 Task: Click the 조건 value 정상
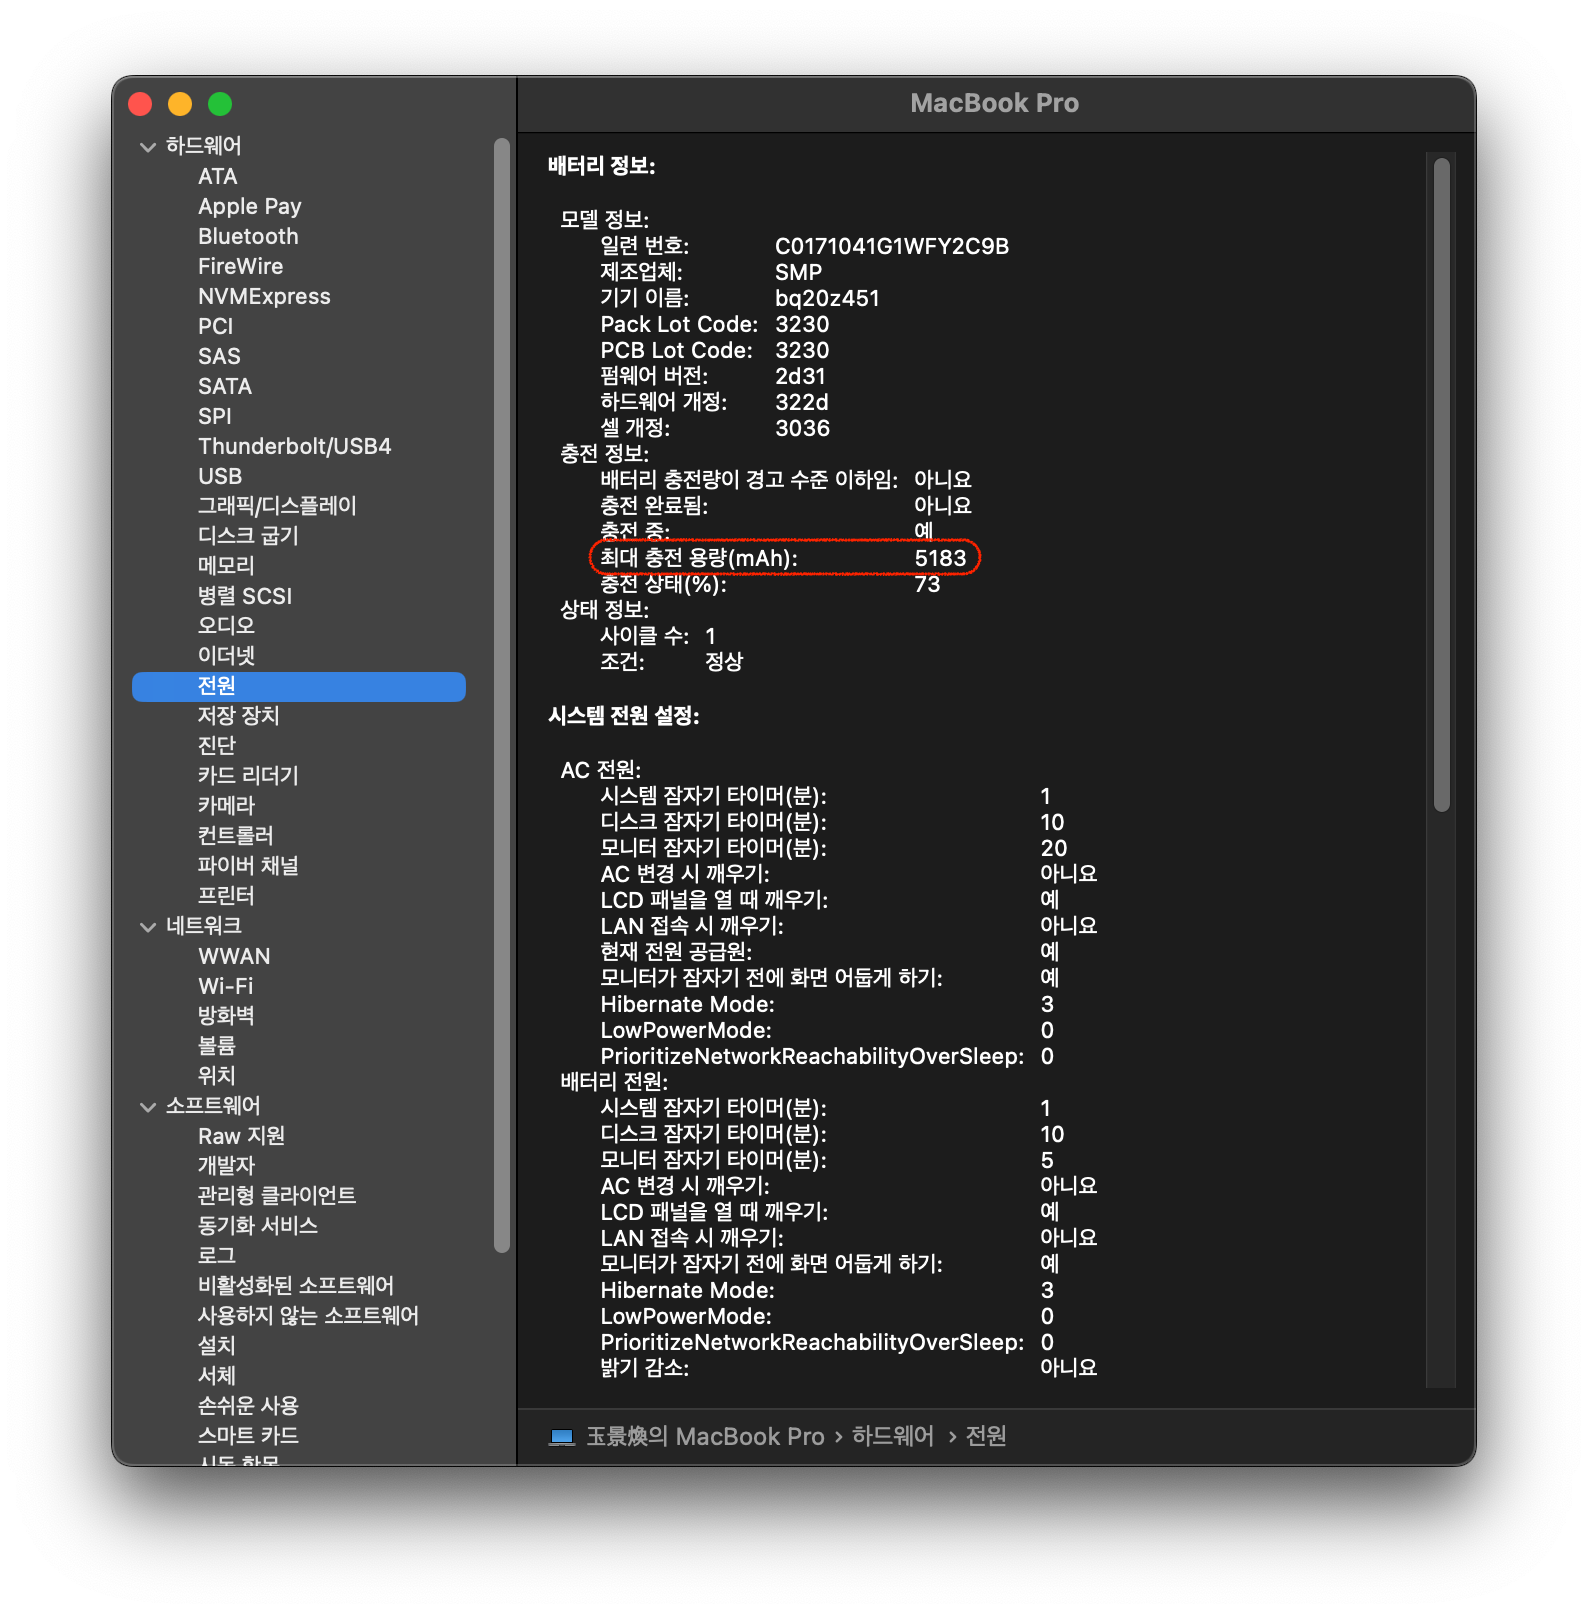tap(724, 662)
